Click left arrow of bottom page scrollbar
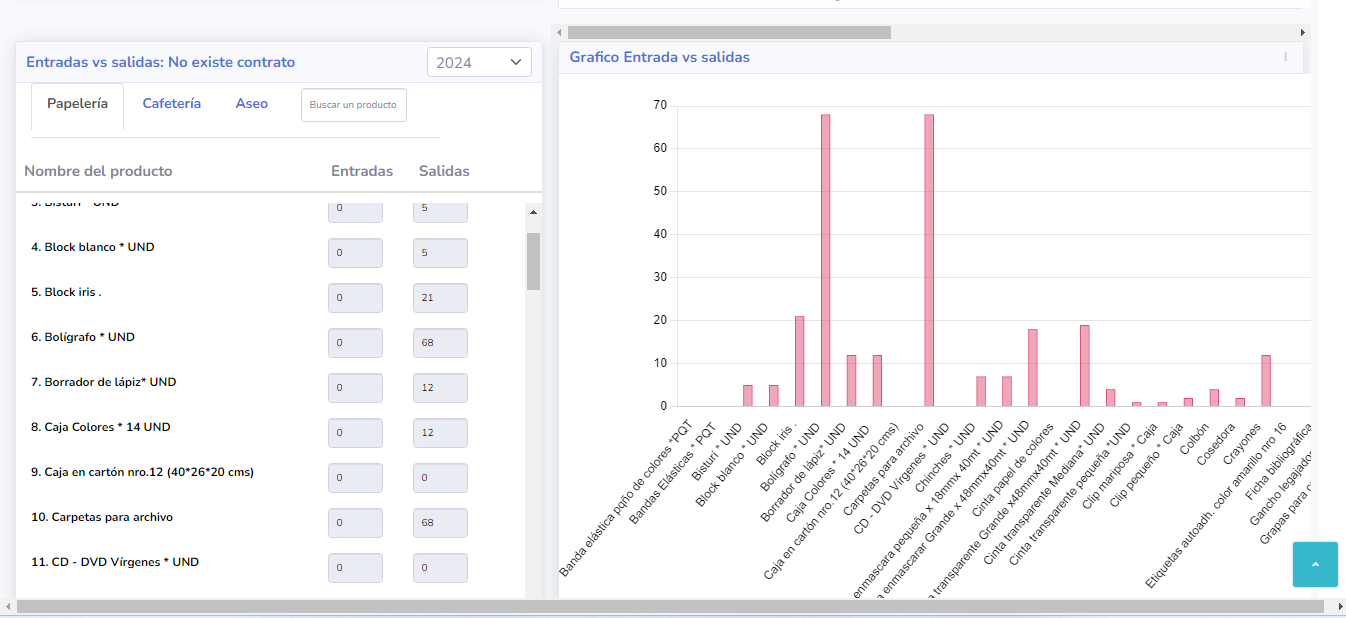Image resolution: width=1346 pixels, height=618 pixels. pos(9,607)
